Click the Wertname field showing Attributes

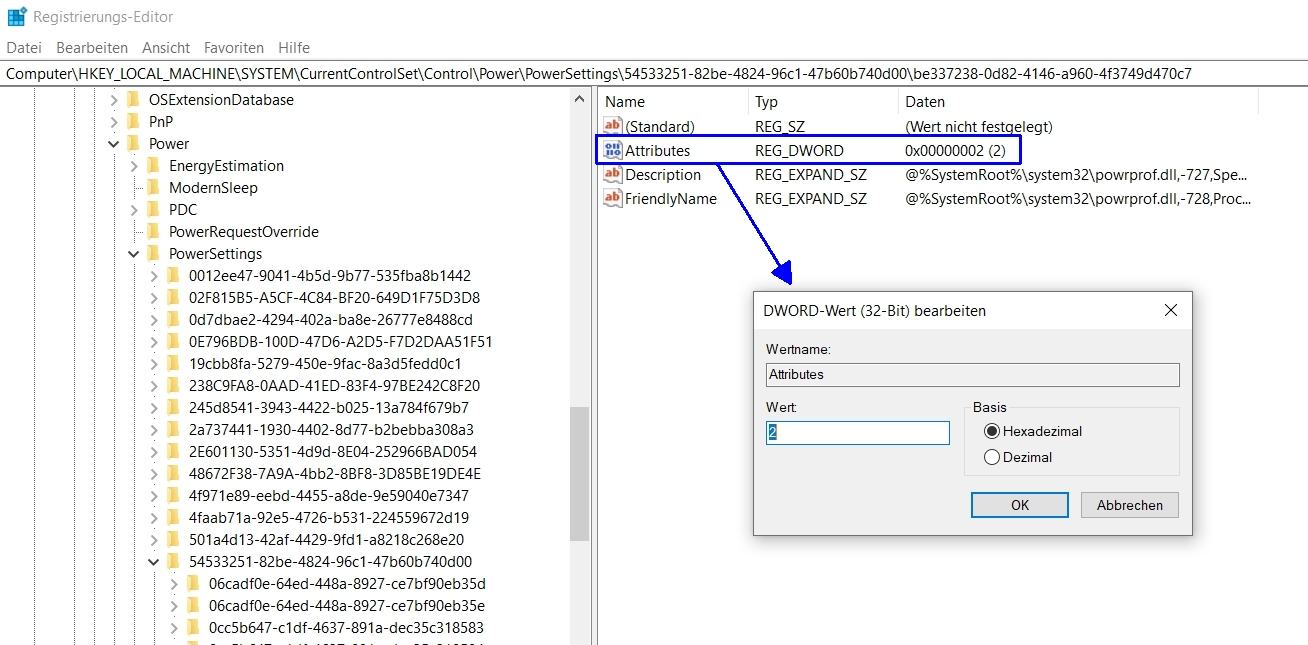973,375
